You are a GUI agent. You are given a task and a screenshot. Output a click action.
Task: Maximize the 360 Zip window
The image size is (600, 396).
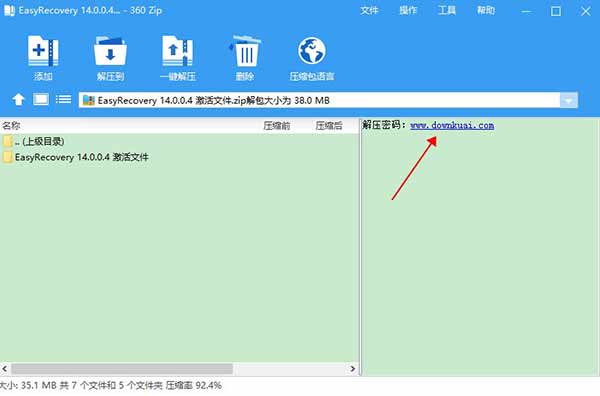click(556, 11)
